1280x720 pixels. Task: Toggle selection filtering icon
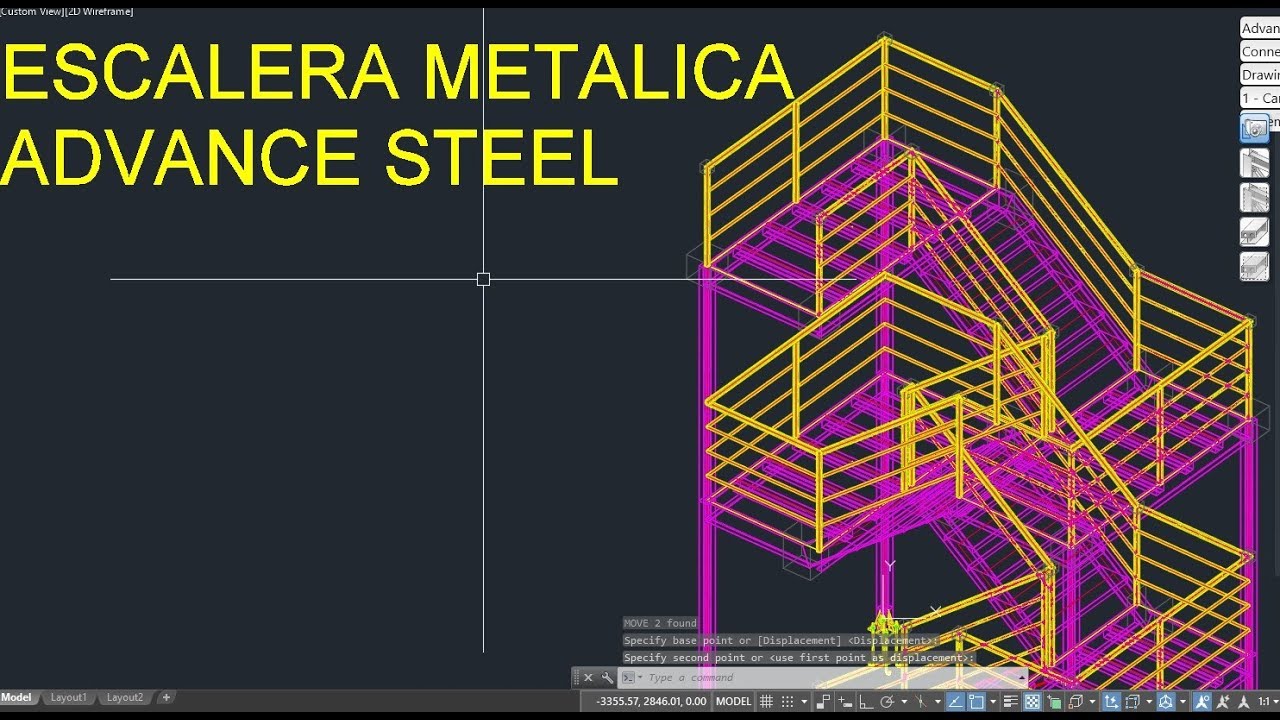[x=1132, y=701]
